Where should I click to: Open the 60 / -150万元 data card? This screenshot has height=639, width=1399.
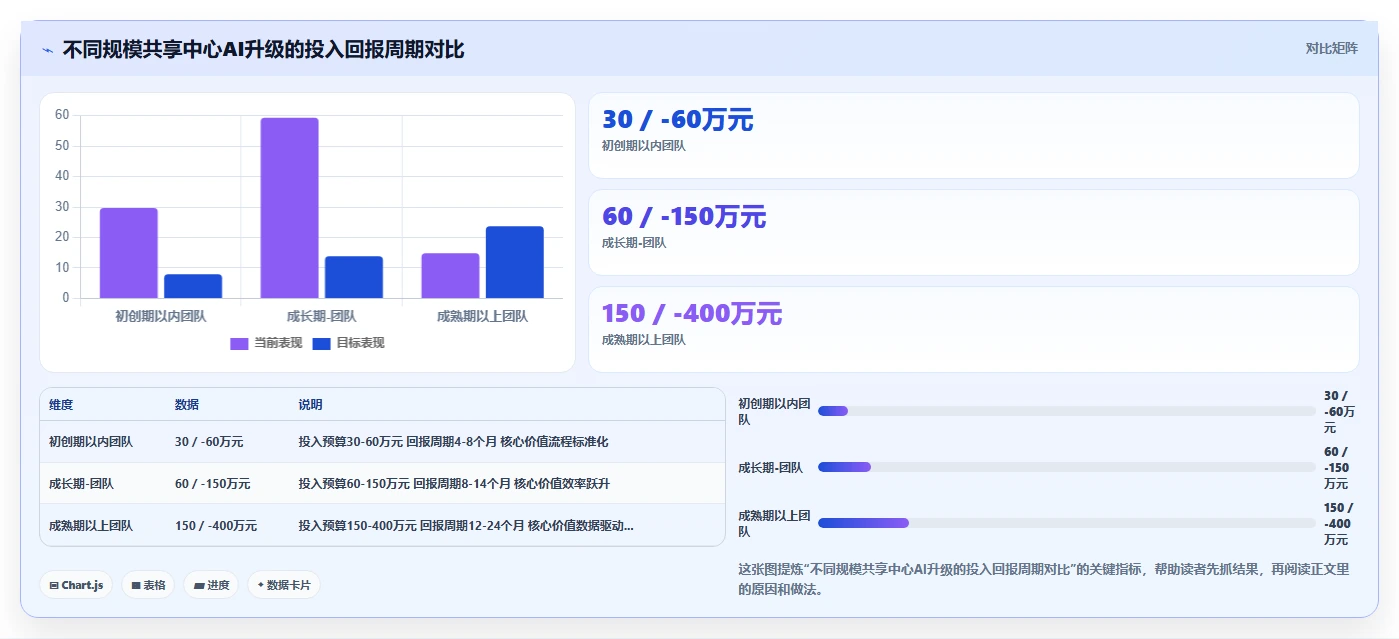[x=974, y=233]
